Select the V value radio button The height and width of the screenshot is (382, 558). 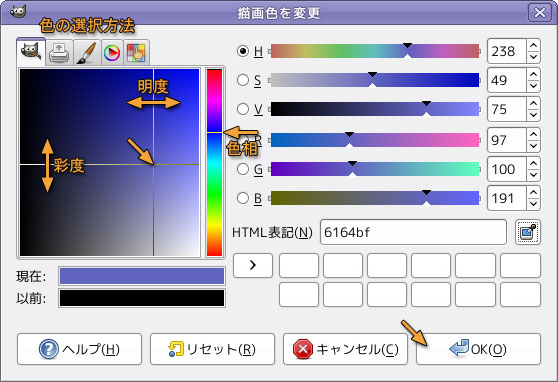click(x=243, y=109)
